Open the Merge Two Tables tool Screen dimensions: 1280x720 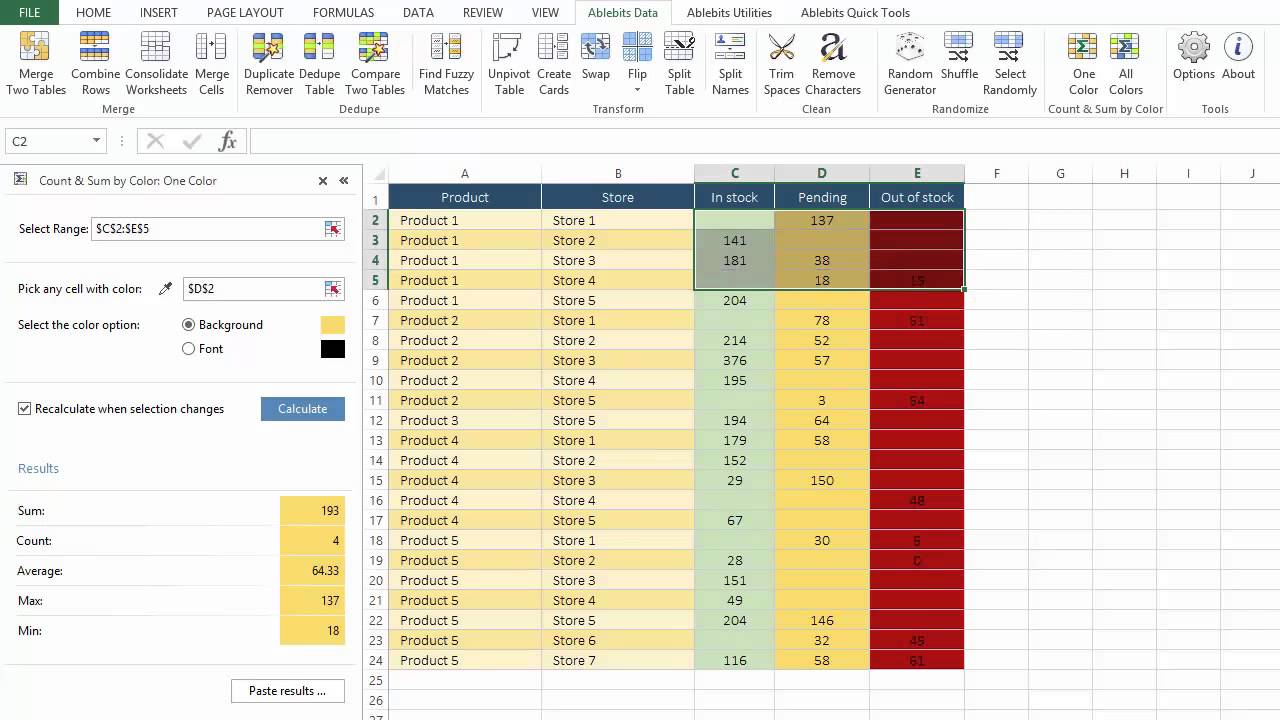click(x=35, y=64)
